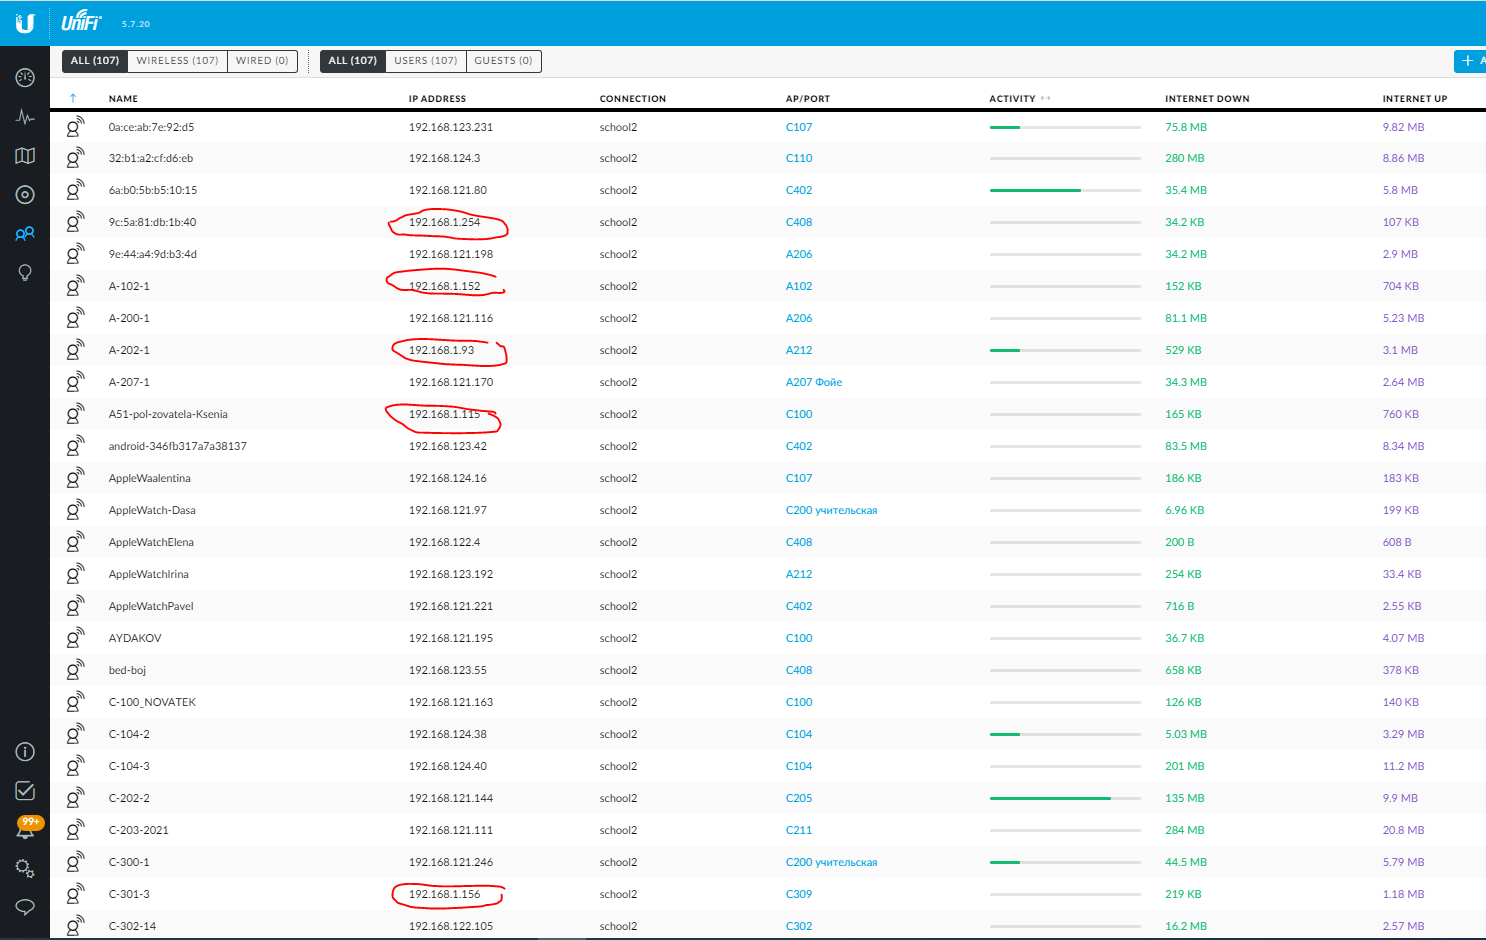Screen dimensions: 1486x940
Task: Open the Statistics pulse icon
Action: tap(25, 117)
